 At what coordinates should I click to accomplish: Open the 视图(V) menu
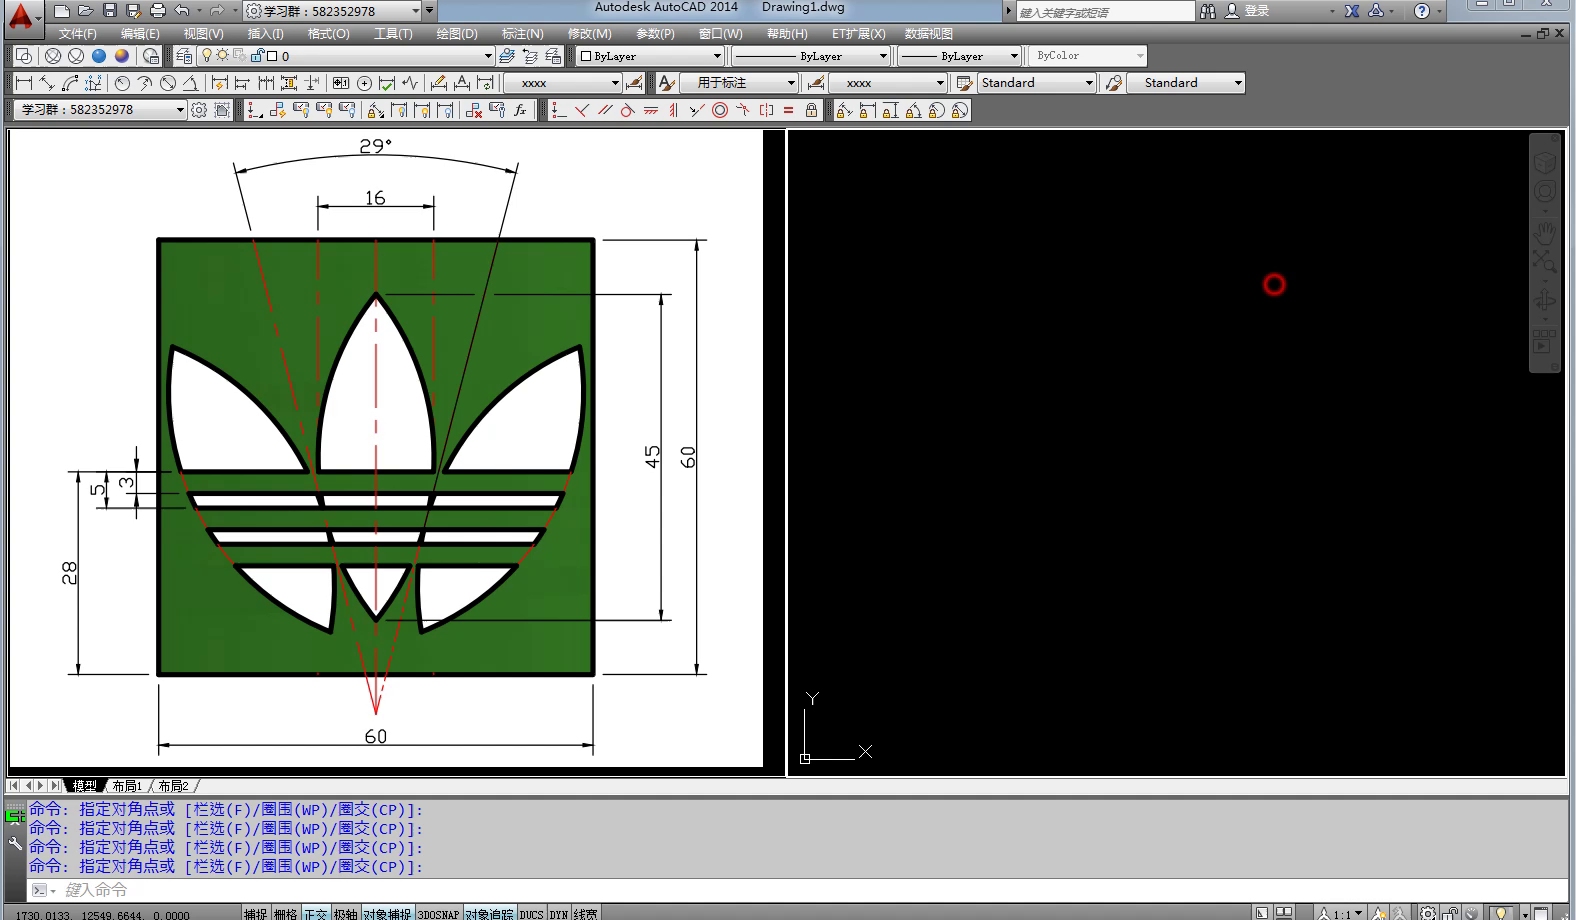point(203,34)
